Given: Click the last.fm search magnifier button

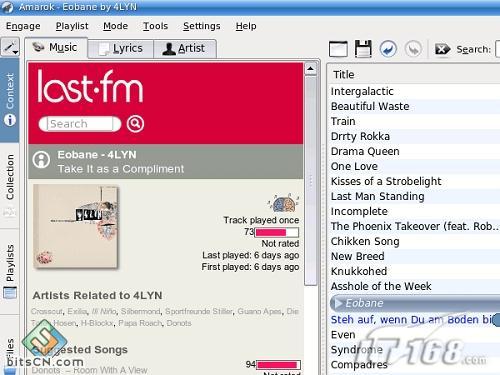Looking at the screenshot, I should (x=135, y=124).
